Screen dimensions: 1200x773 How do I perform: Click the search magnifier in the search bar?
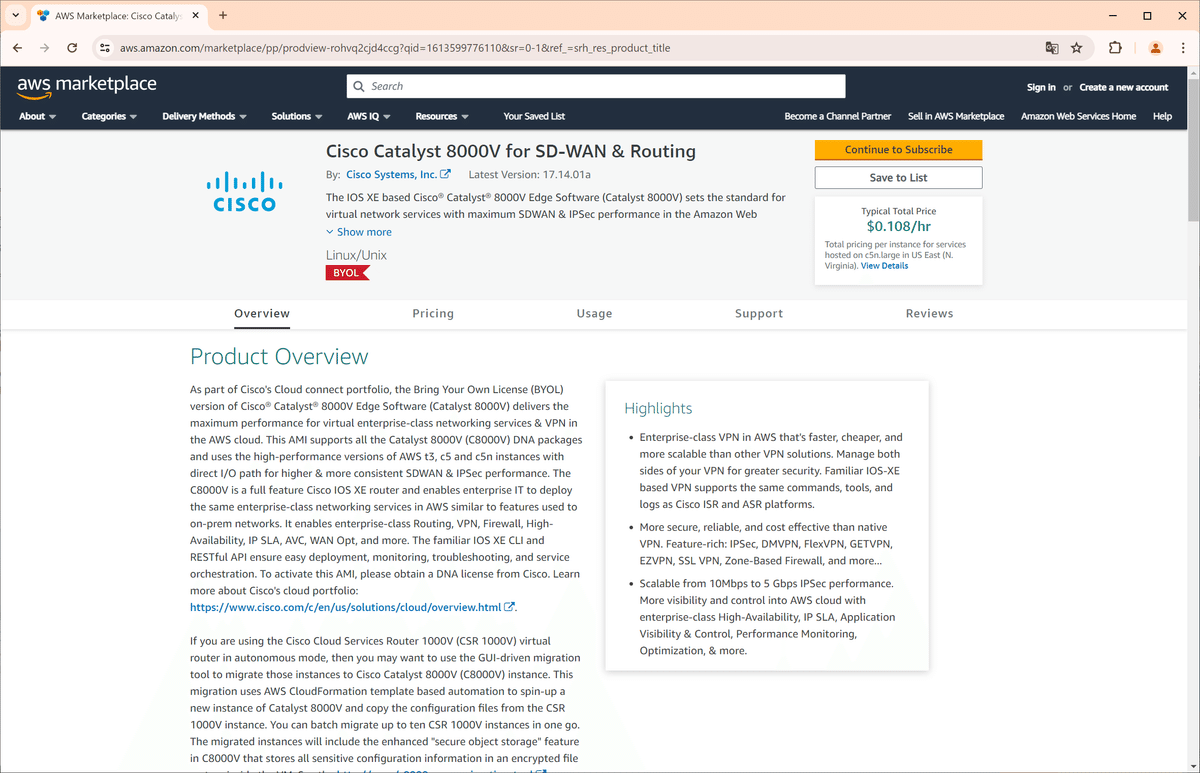359,86
